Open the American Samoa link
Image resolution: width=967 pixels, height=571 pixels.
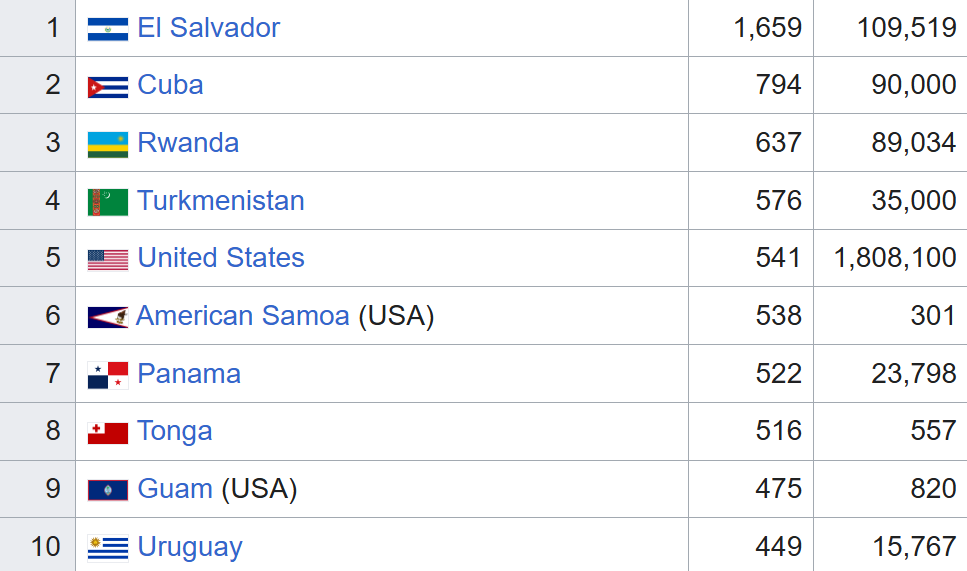[x=242, y=316]
